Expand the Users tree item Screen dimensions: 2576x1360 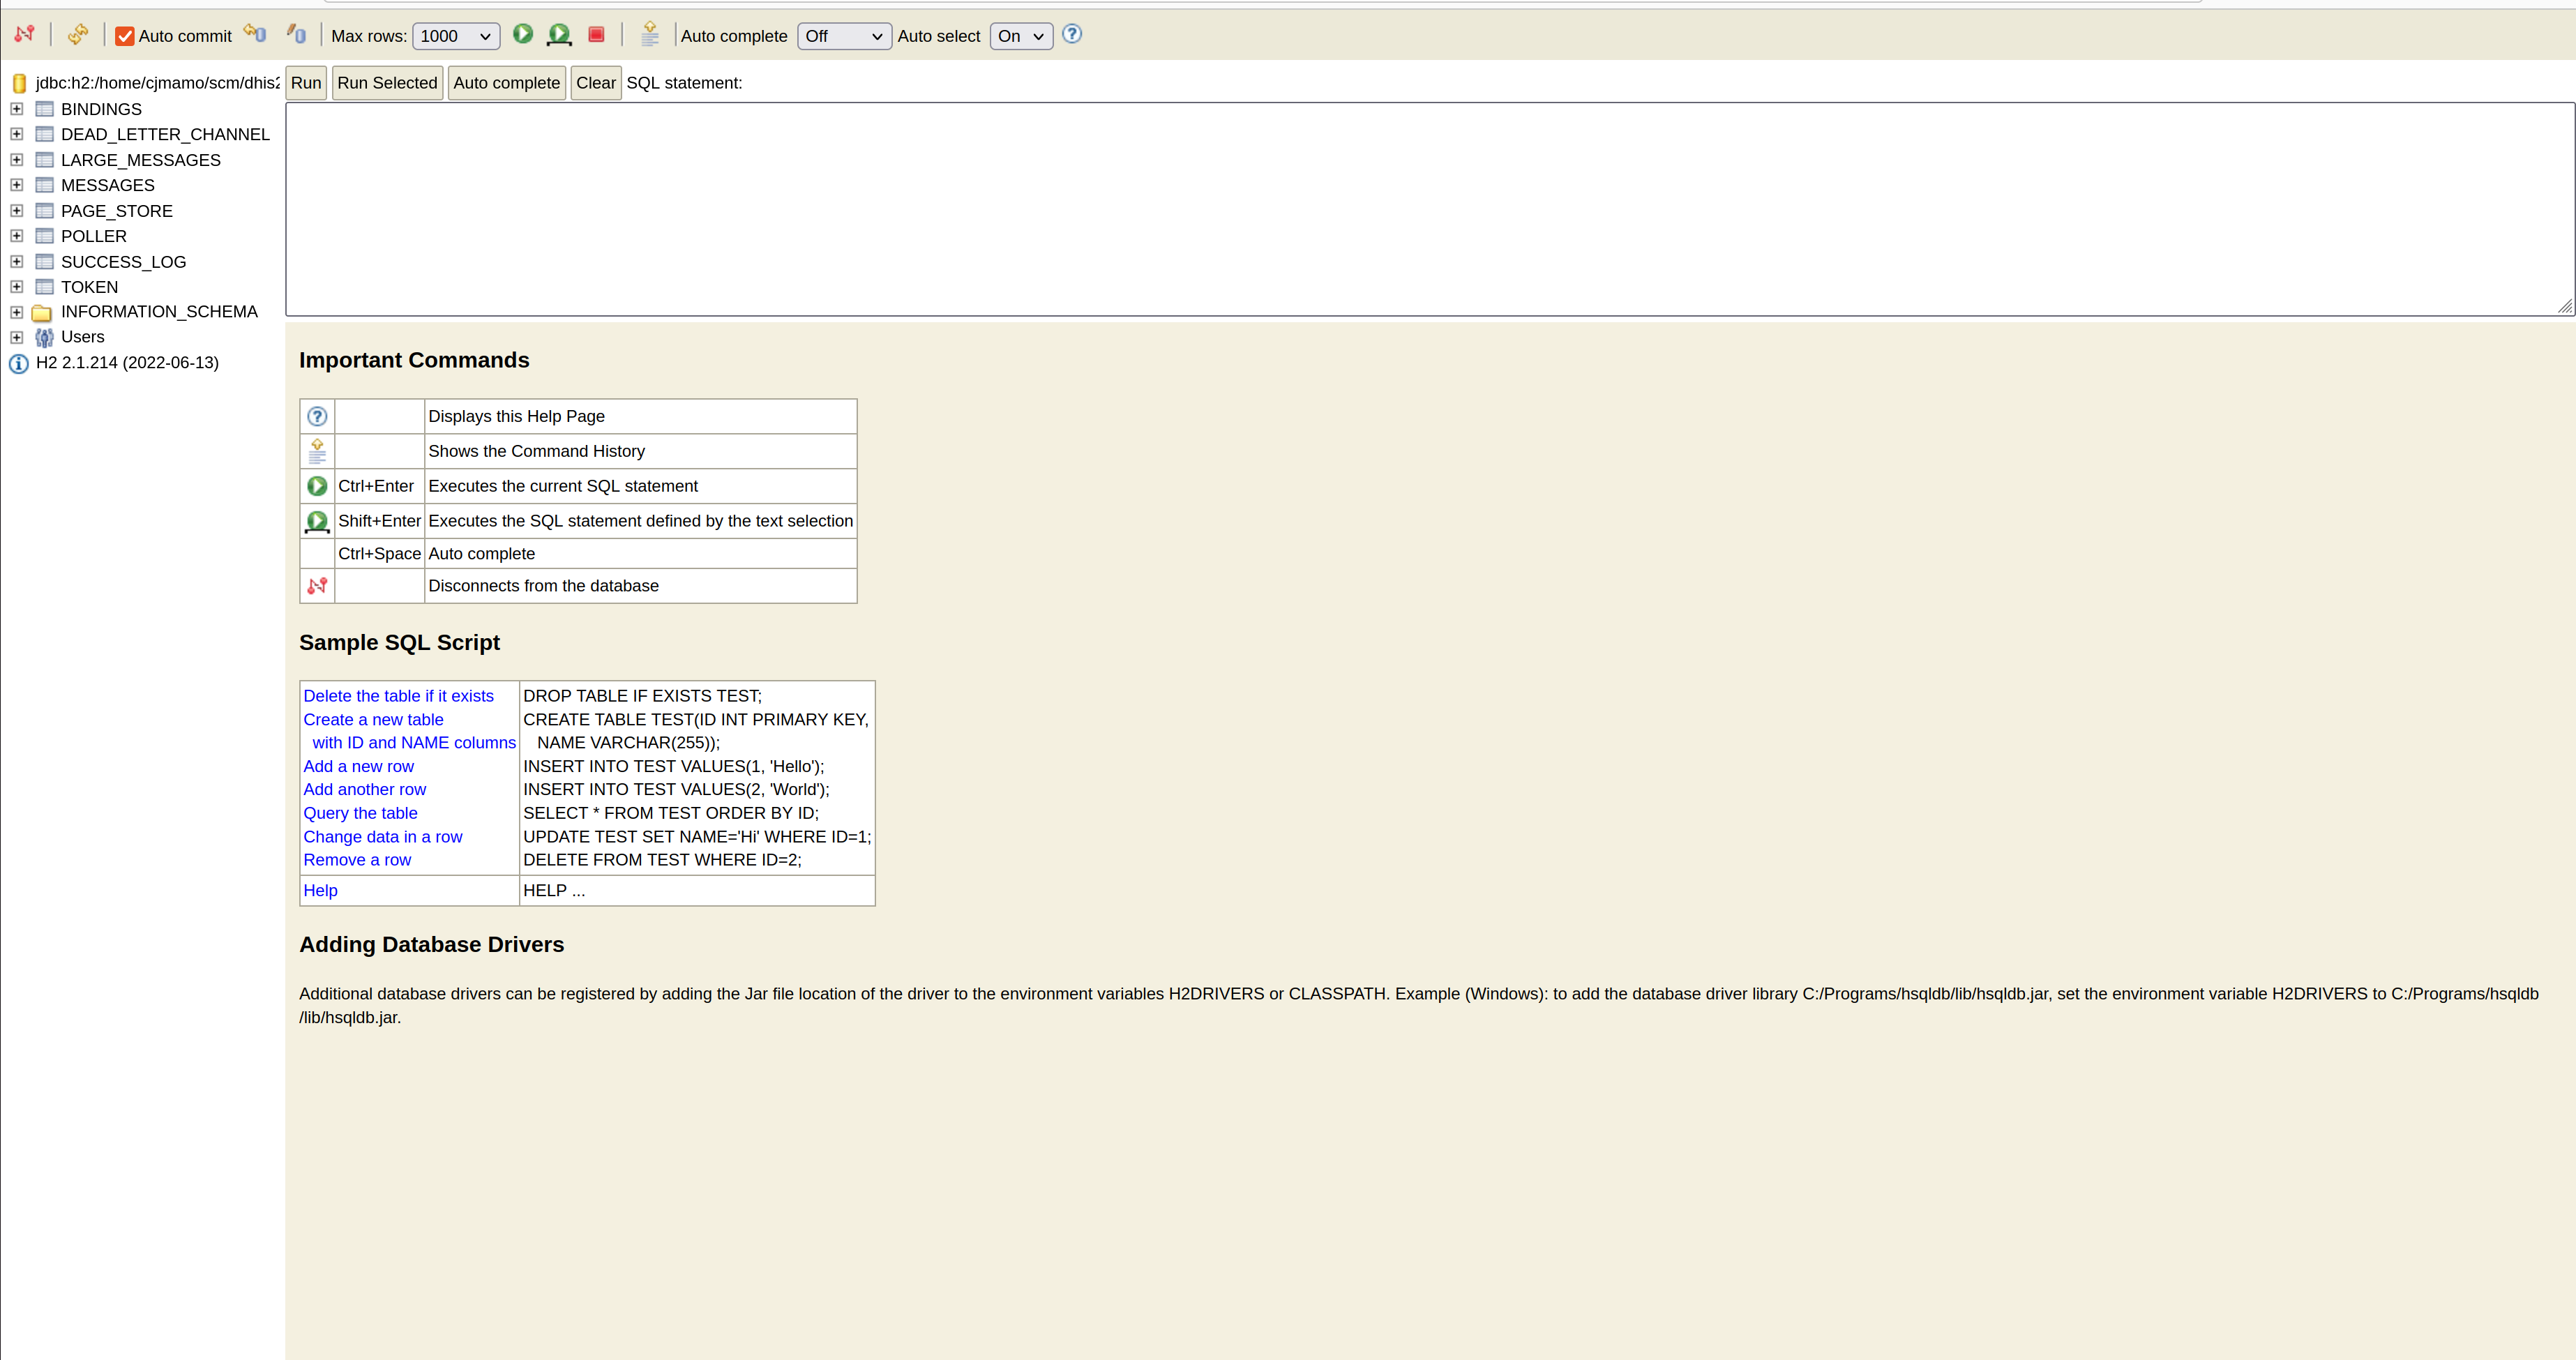coord(17,335)
